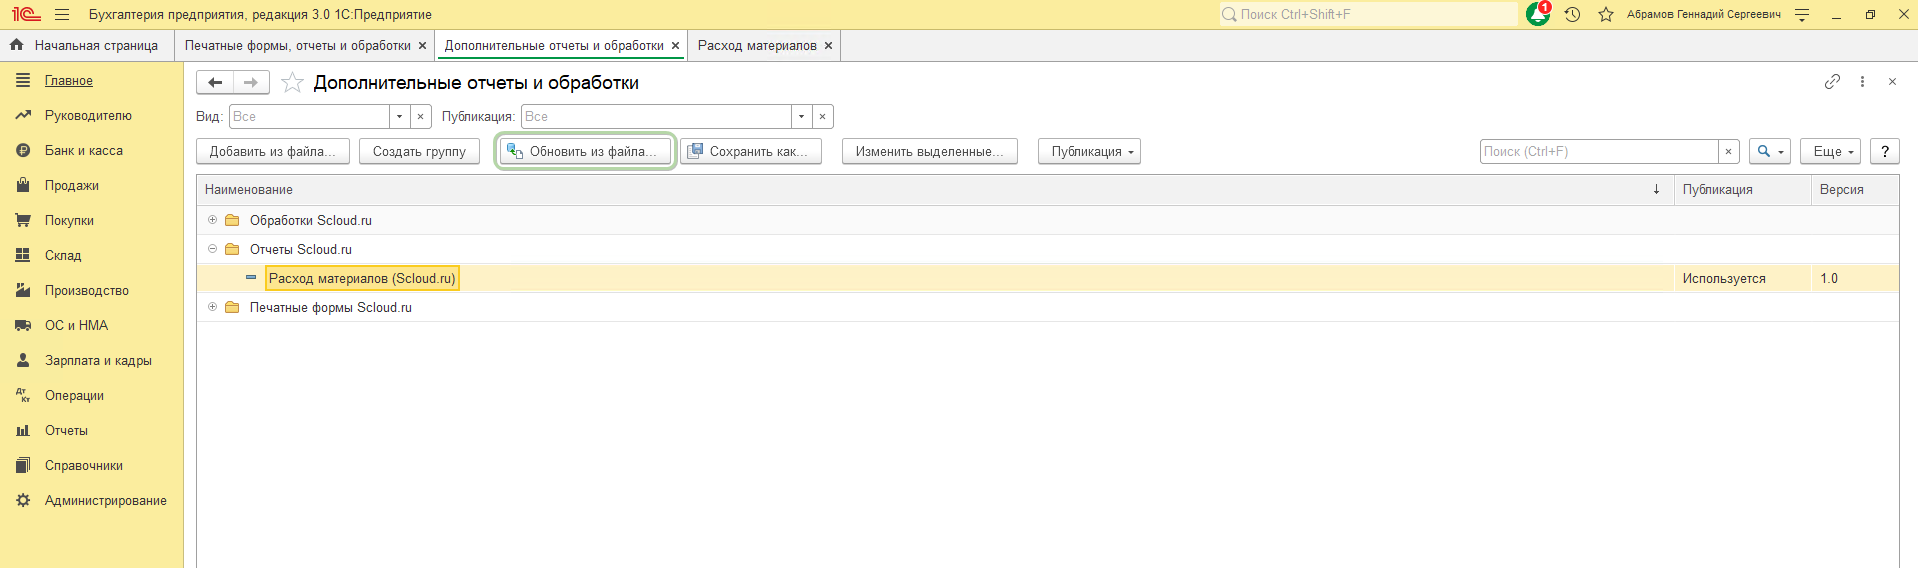The width and height of the screenshot is (1918, 568).
Task: Click the Отчеты bar chart icon
Action: coord(23,431)
